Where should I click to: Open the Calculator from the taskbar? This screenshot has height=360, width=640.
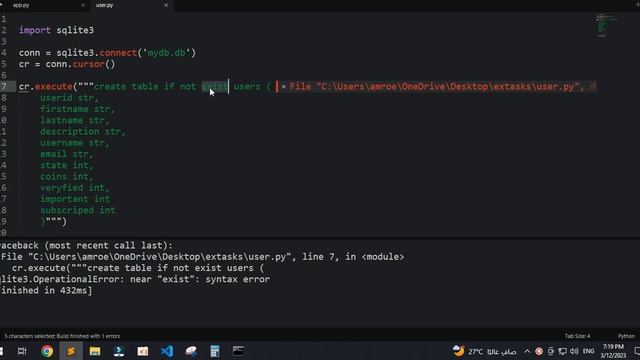click(215, 351)
